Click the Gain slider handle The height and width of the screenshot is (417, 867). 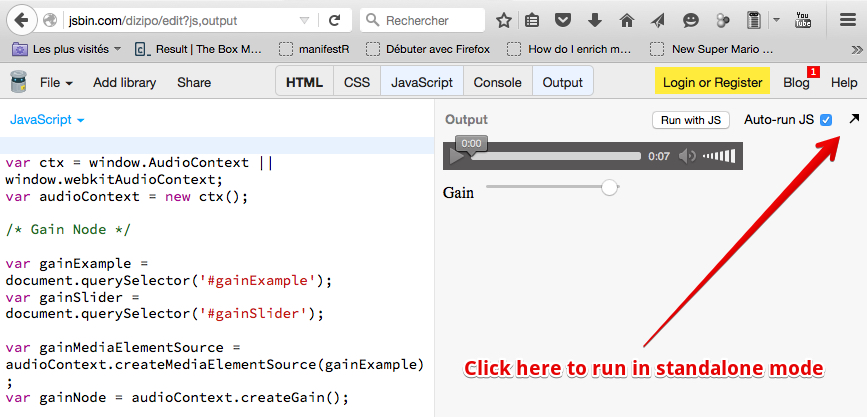tap(609, 187)
